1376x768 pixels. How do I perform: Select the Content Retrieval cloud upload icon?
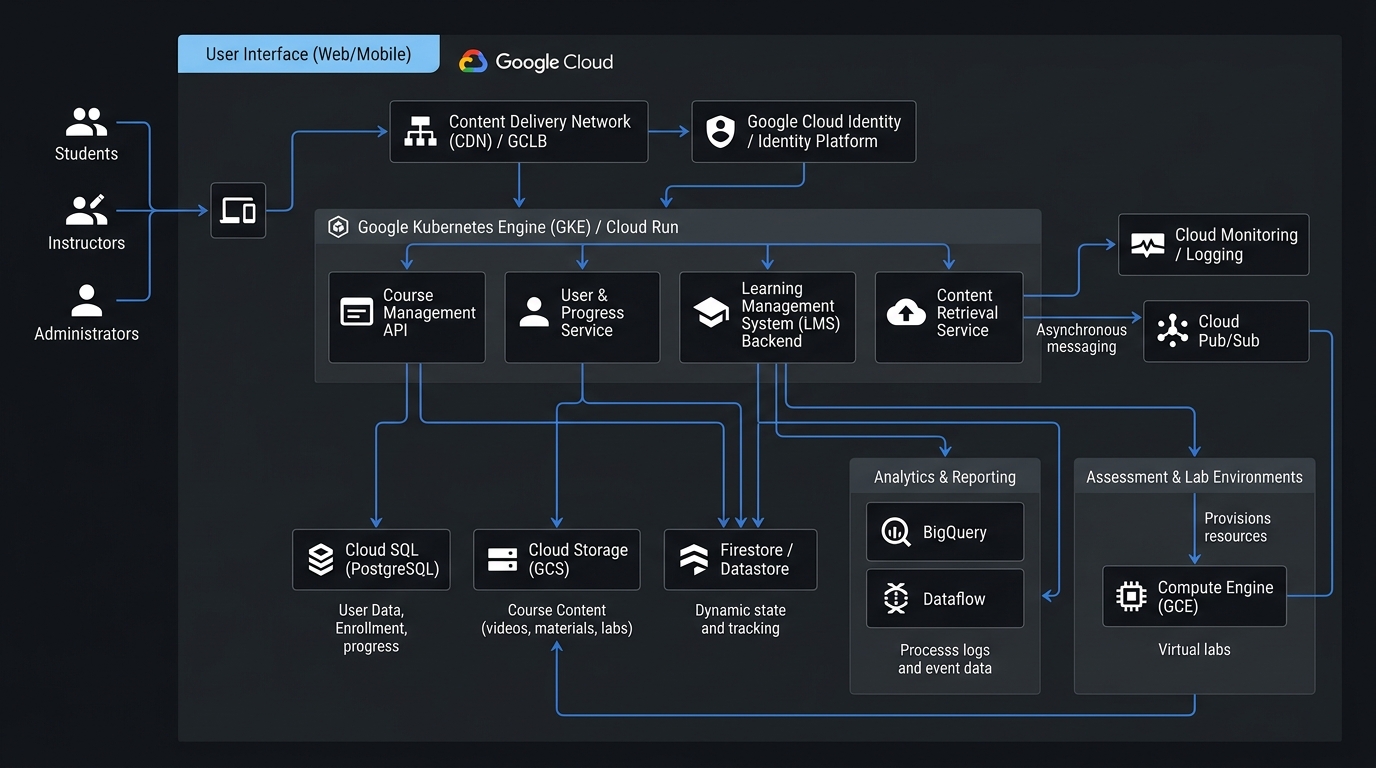click(906, 312)
